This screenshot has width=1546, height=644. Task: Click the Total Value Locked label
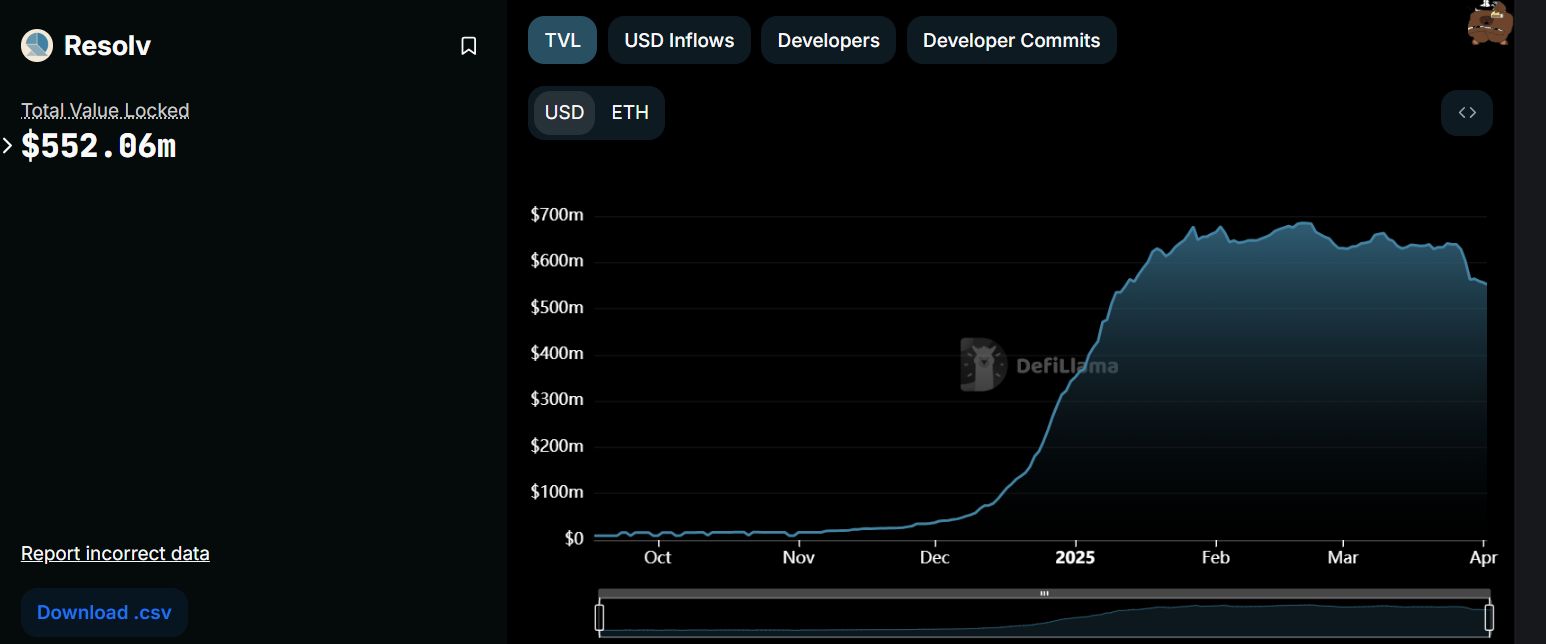coord(105,110)
